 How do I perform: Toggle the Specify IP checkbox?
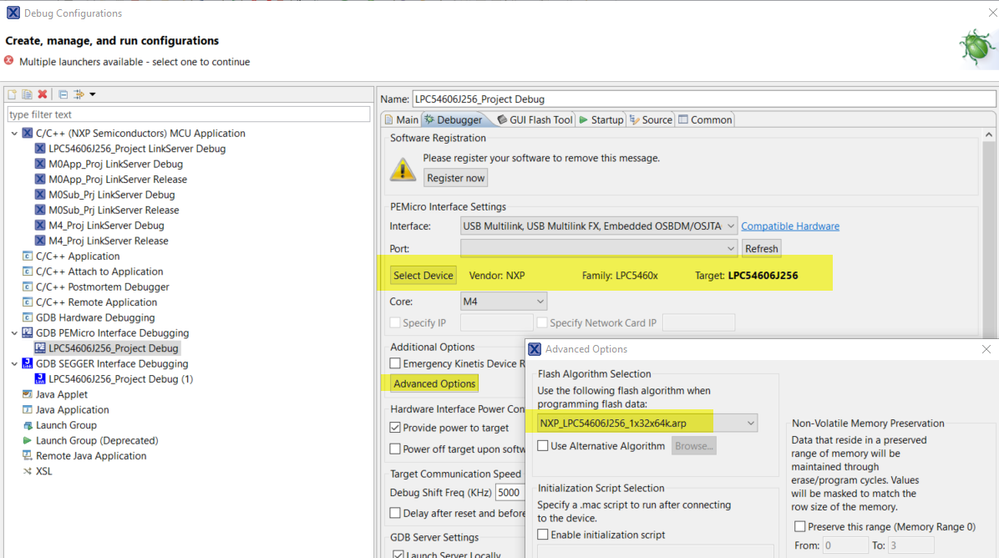tap(396, 322)
